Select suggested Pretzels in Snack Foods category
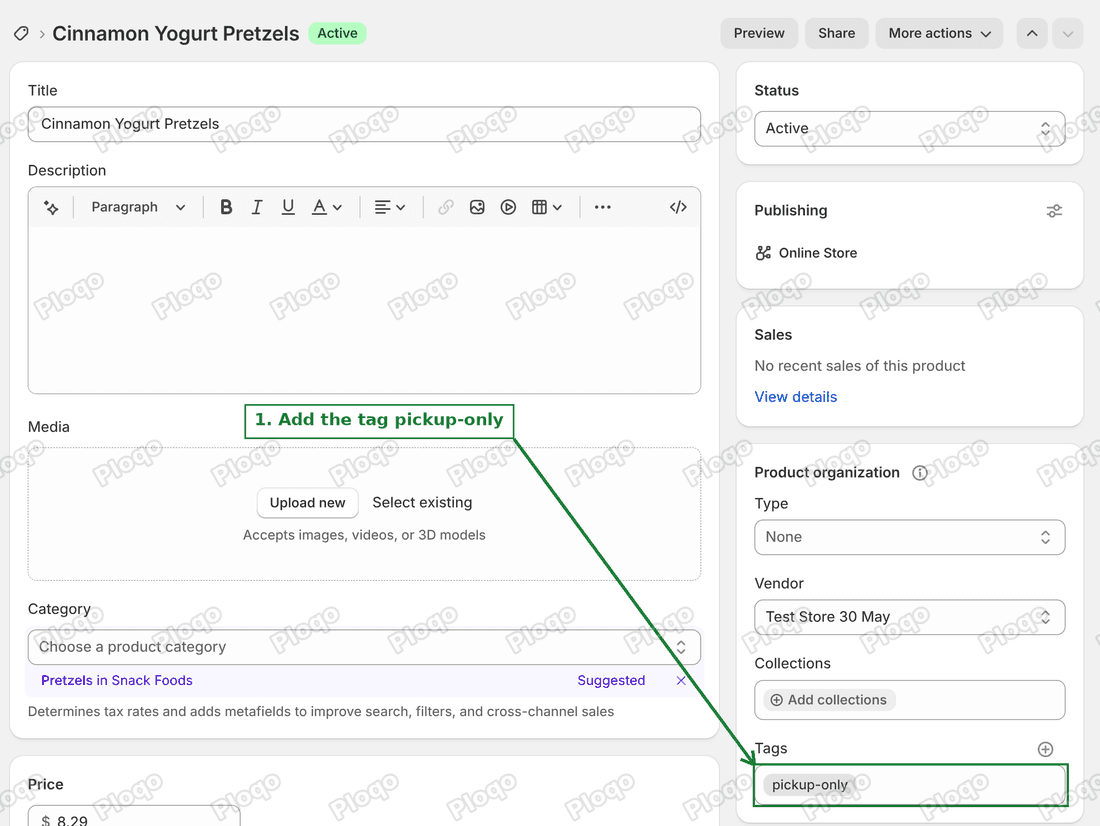1100x826 pixels. click(116, 680)
